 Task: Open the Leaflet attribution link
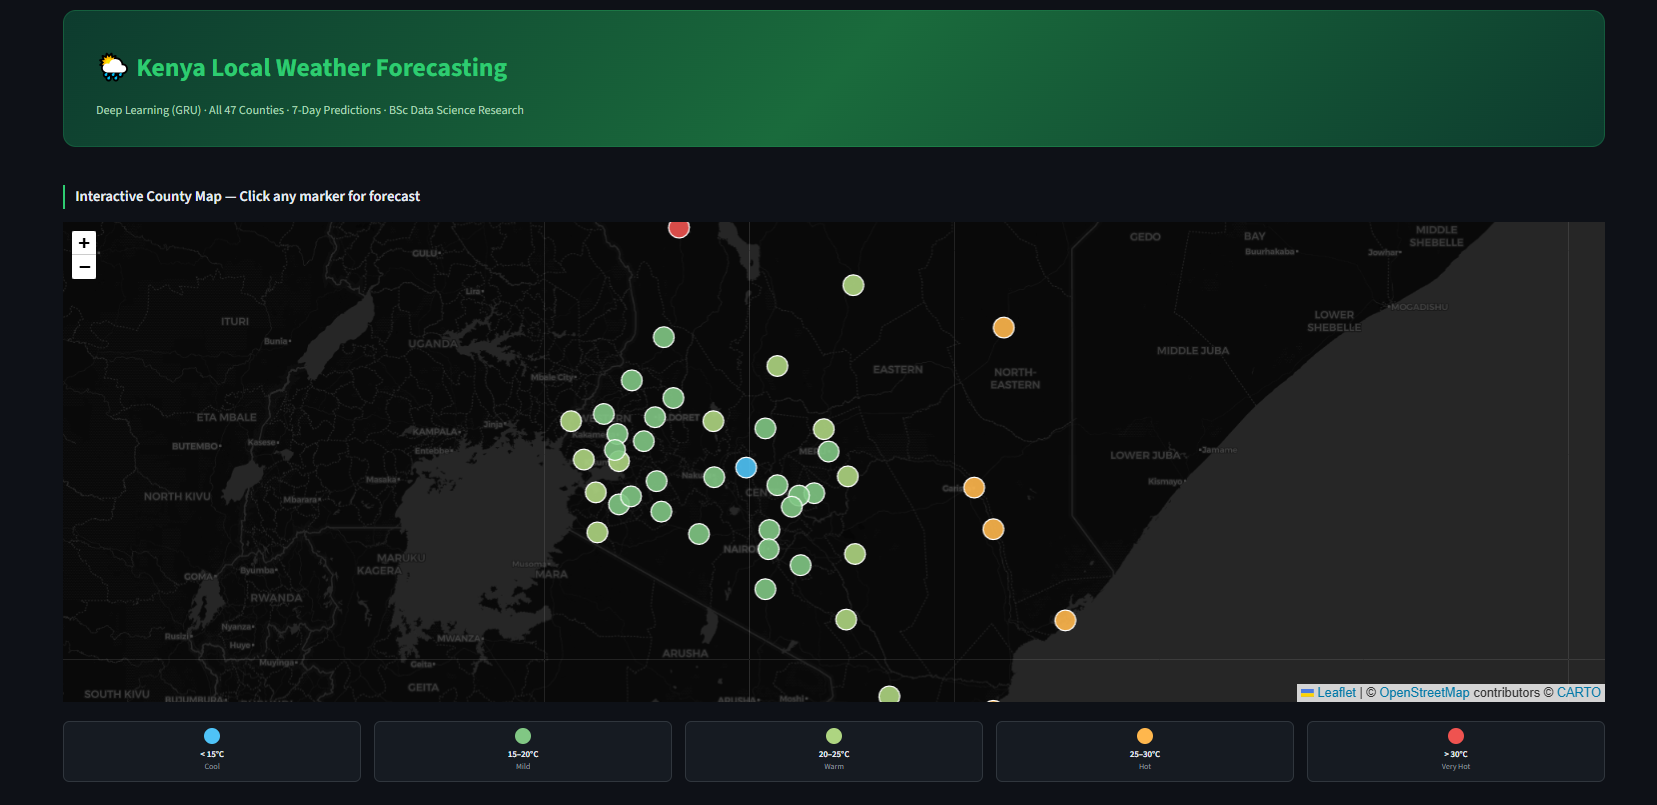point(1336,692)
